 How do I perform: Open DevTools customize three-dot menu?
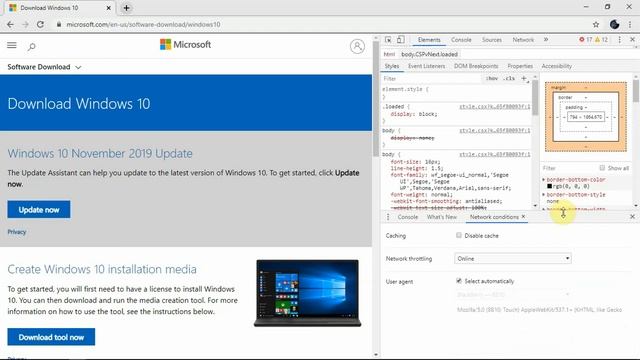[x=620, y=40]
